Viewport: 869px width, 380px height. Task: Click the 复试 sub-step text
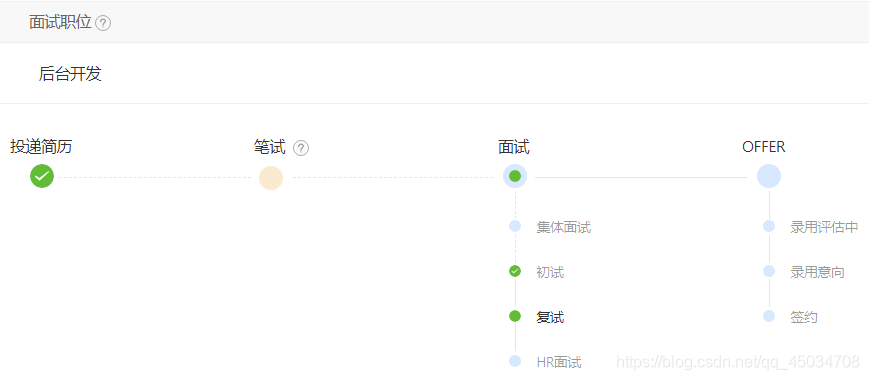tap(550, 317)
